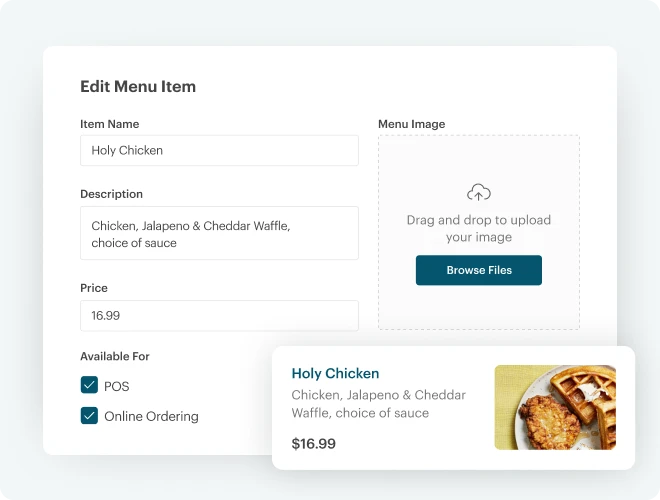Click the Menu Image label
Viewport: 660px width, 500px height.
[411, 124]
